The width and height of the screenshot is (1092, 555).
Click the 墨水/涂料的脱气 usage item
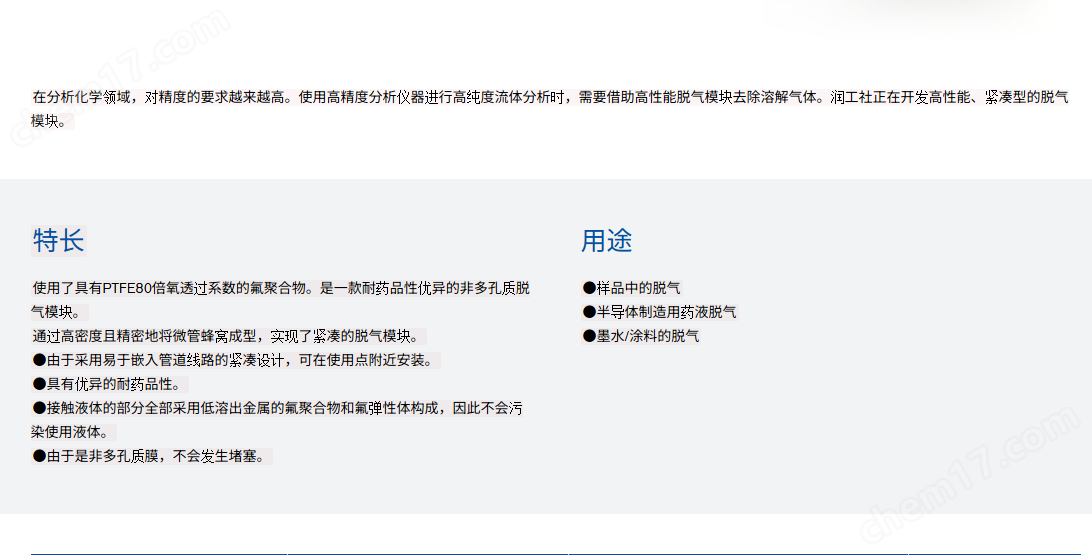(647, 336)
